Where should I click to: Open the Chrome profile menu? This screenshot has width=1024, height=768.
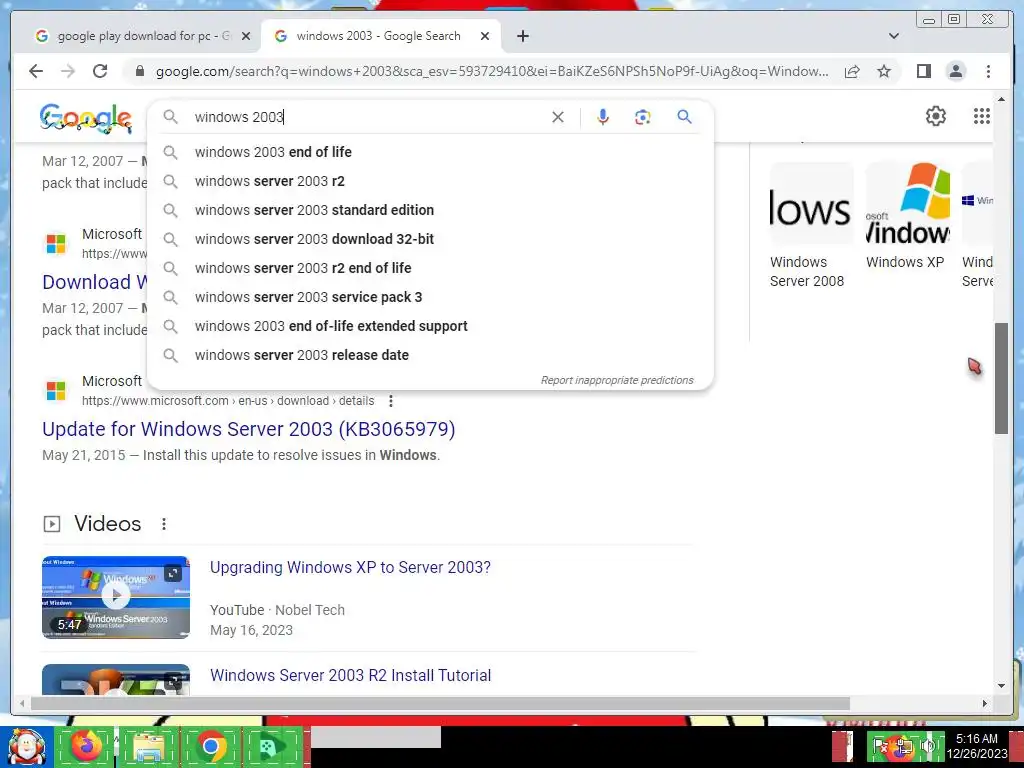point(956,71)
